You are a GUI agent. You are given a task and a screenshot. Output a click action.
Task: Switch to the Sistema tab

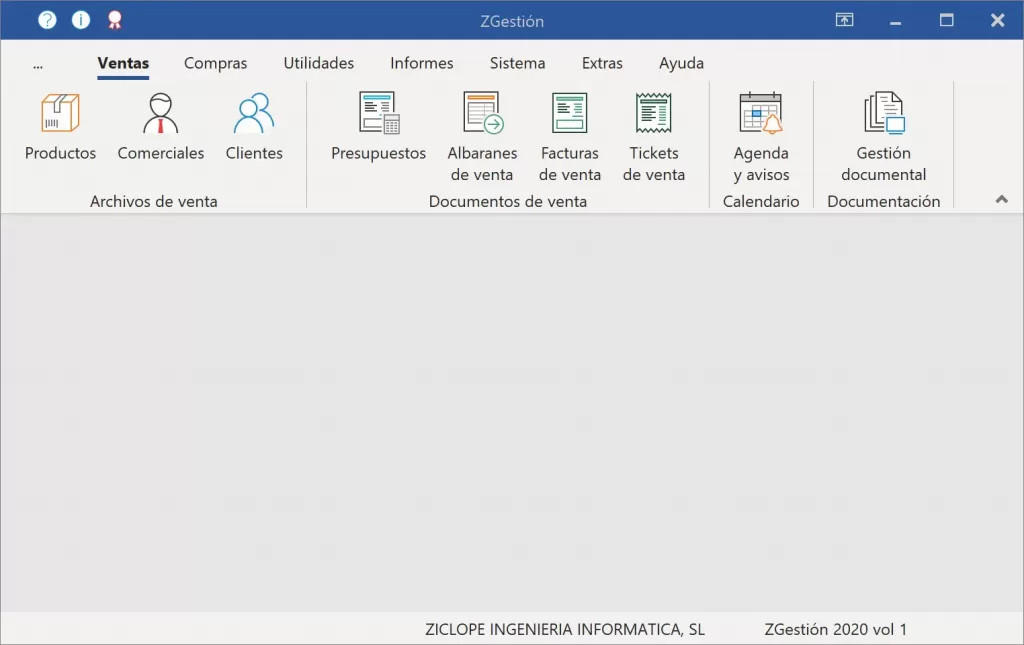(517, 63)
